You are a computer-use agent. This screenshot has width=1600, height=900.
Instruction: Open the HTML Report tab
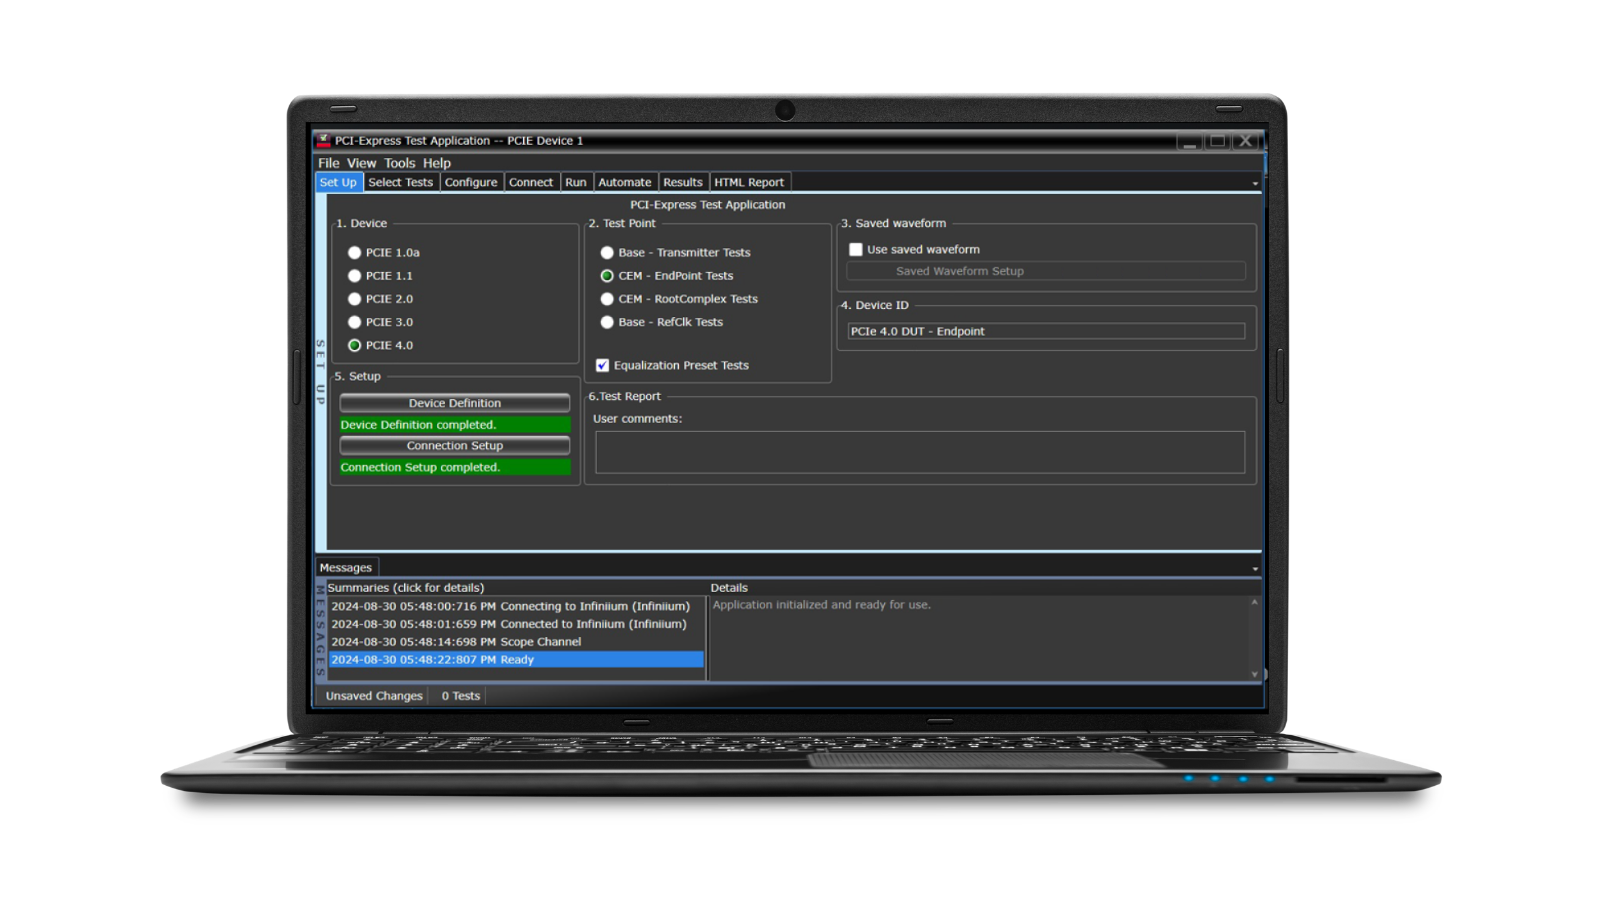click(x=749, y=182)
